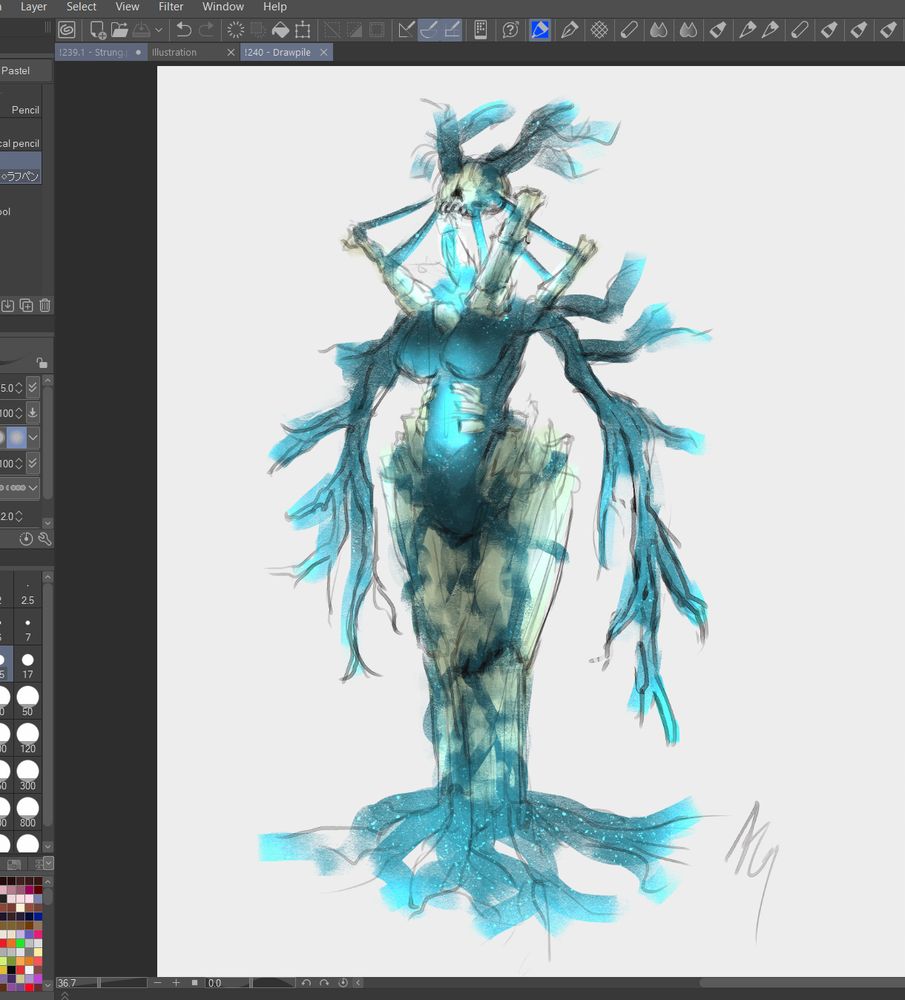Select the highlighted pen tool in the toolbar

[538, 30]
